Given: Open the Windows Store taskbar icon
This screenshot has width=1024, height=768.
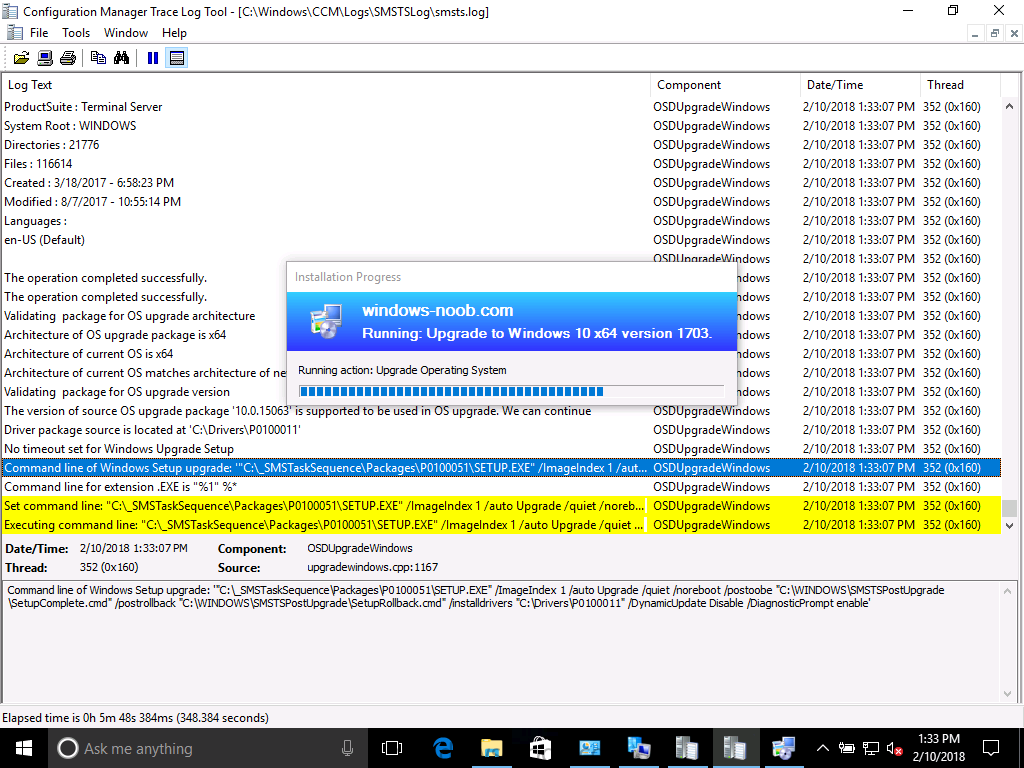Looking at the screenshot, I should point(540,748).
